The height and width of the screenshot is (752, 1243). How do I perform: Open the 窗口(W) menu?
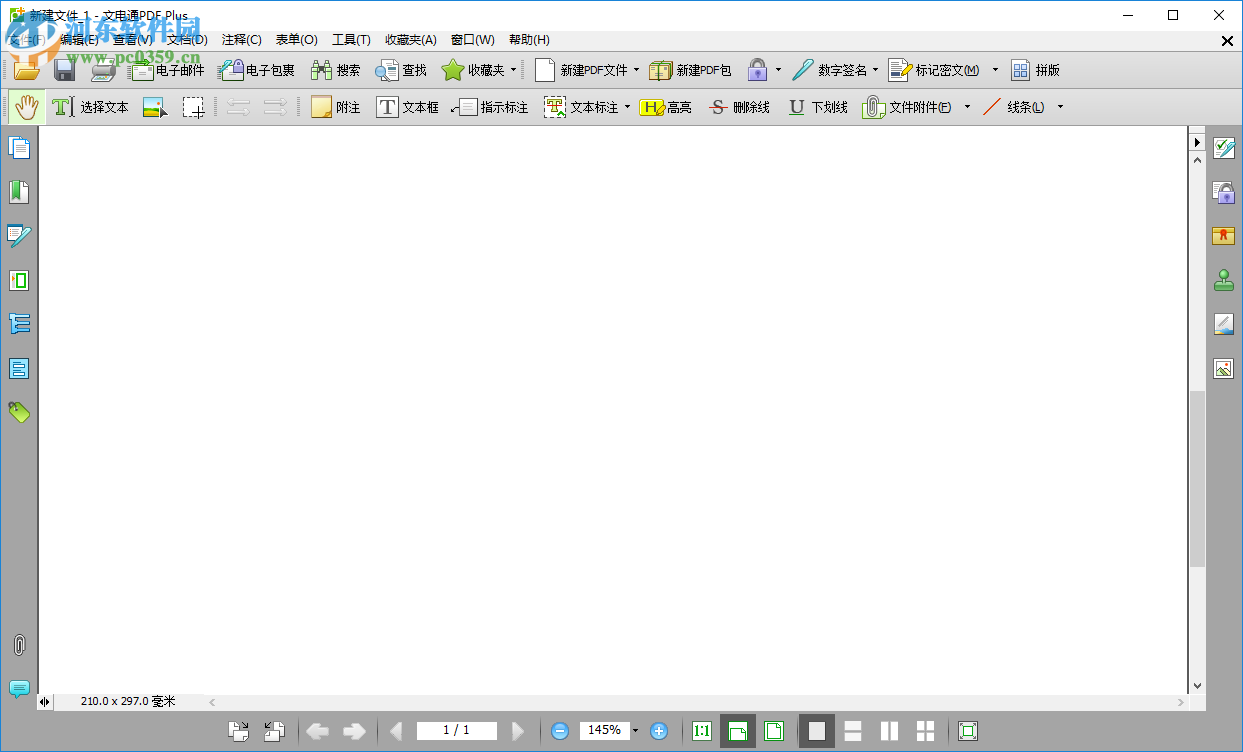click(473, 40)
